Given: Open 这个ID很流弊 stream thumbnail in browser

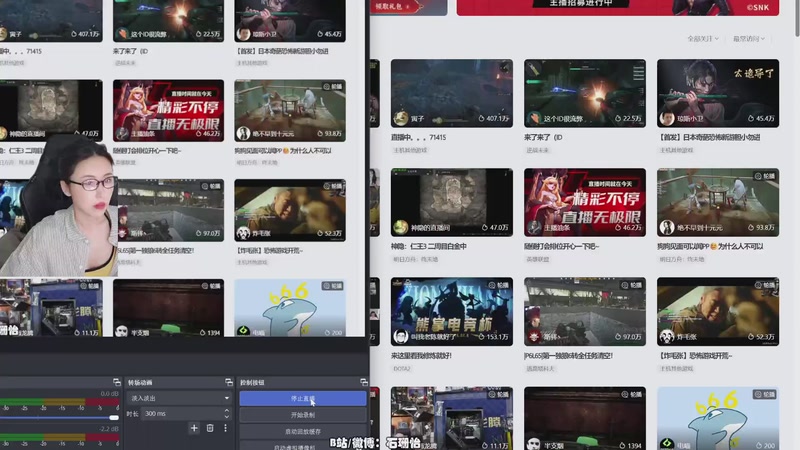Looking at the screenshot, I should [x=585, y=93].
